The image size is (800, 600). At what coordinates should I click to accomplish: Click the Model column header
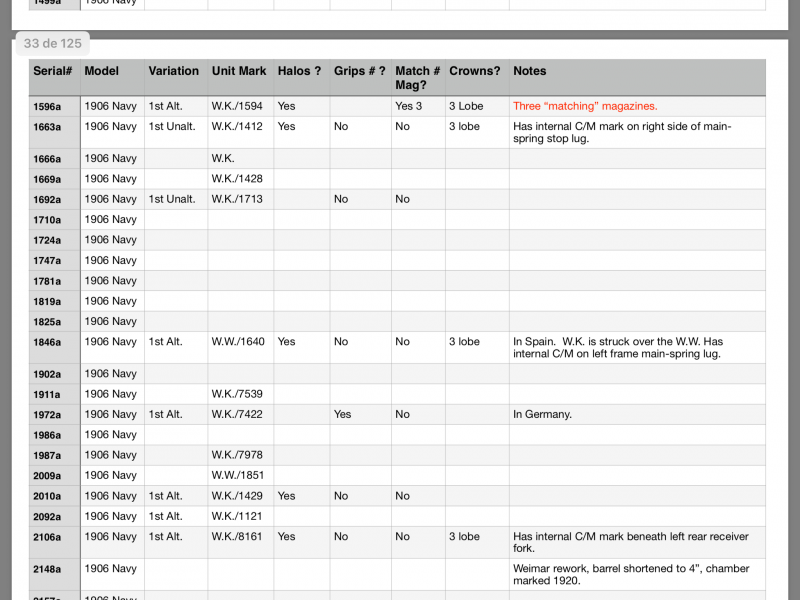pos(102,71)
